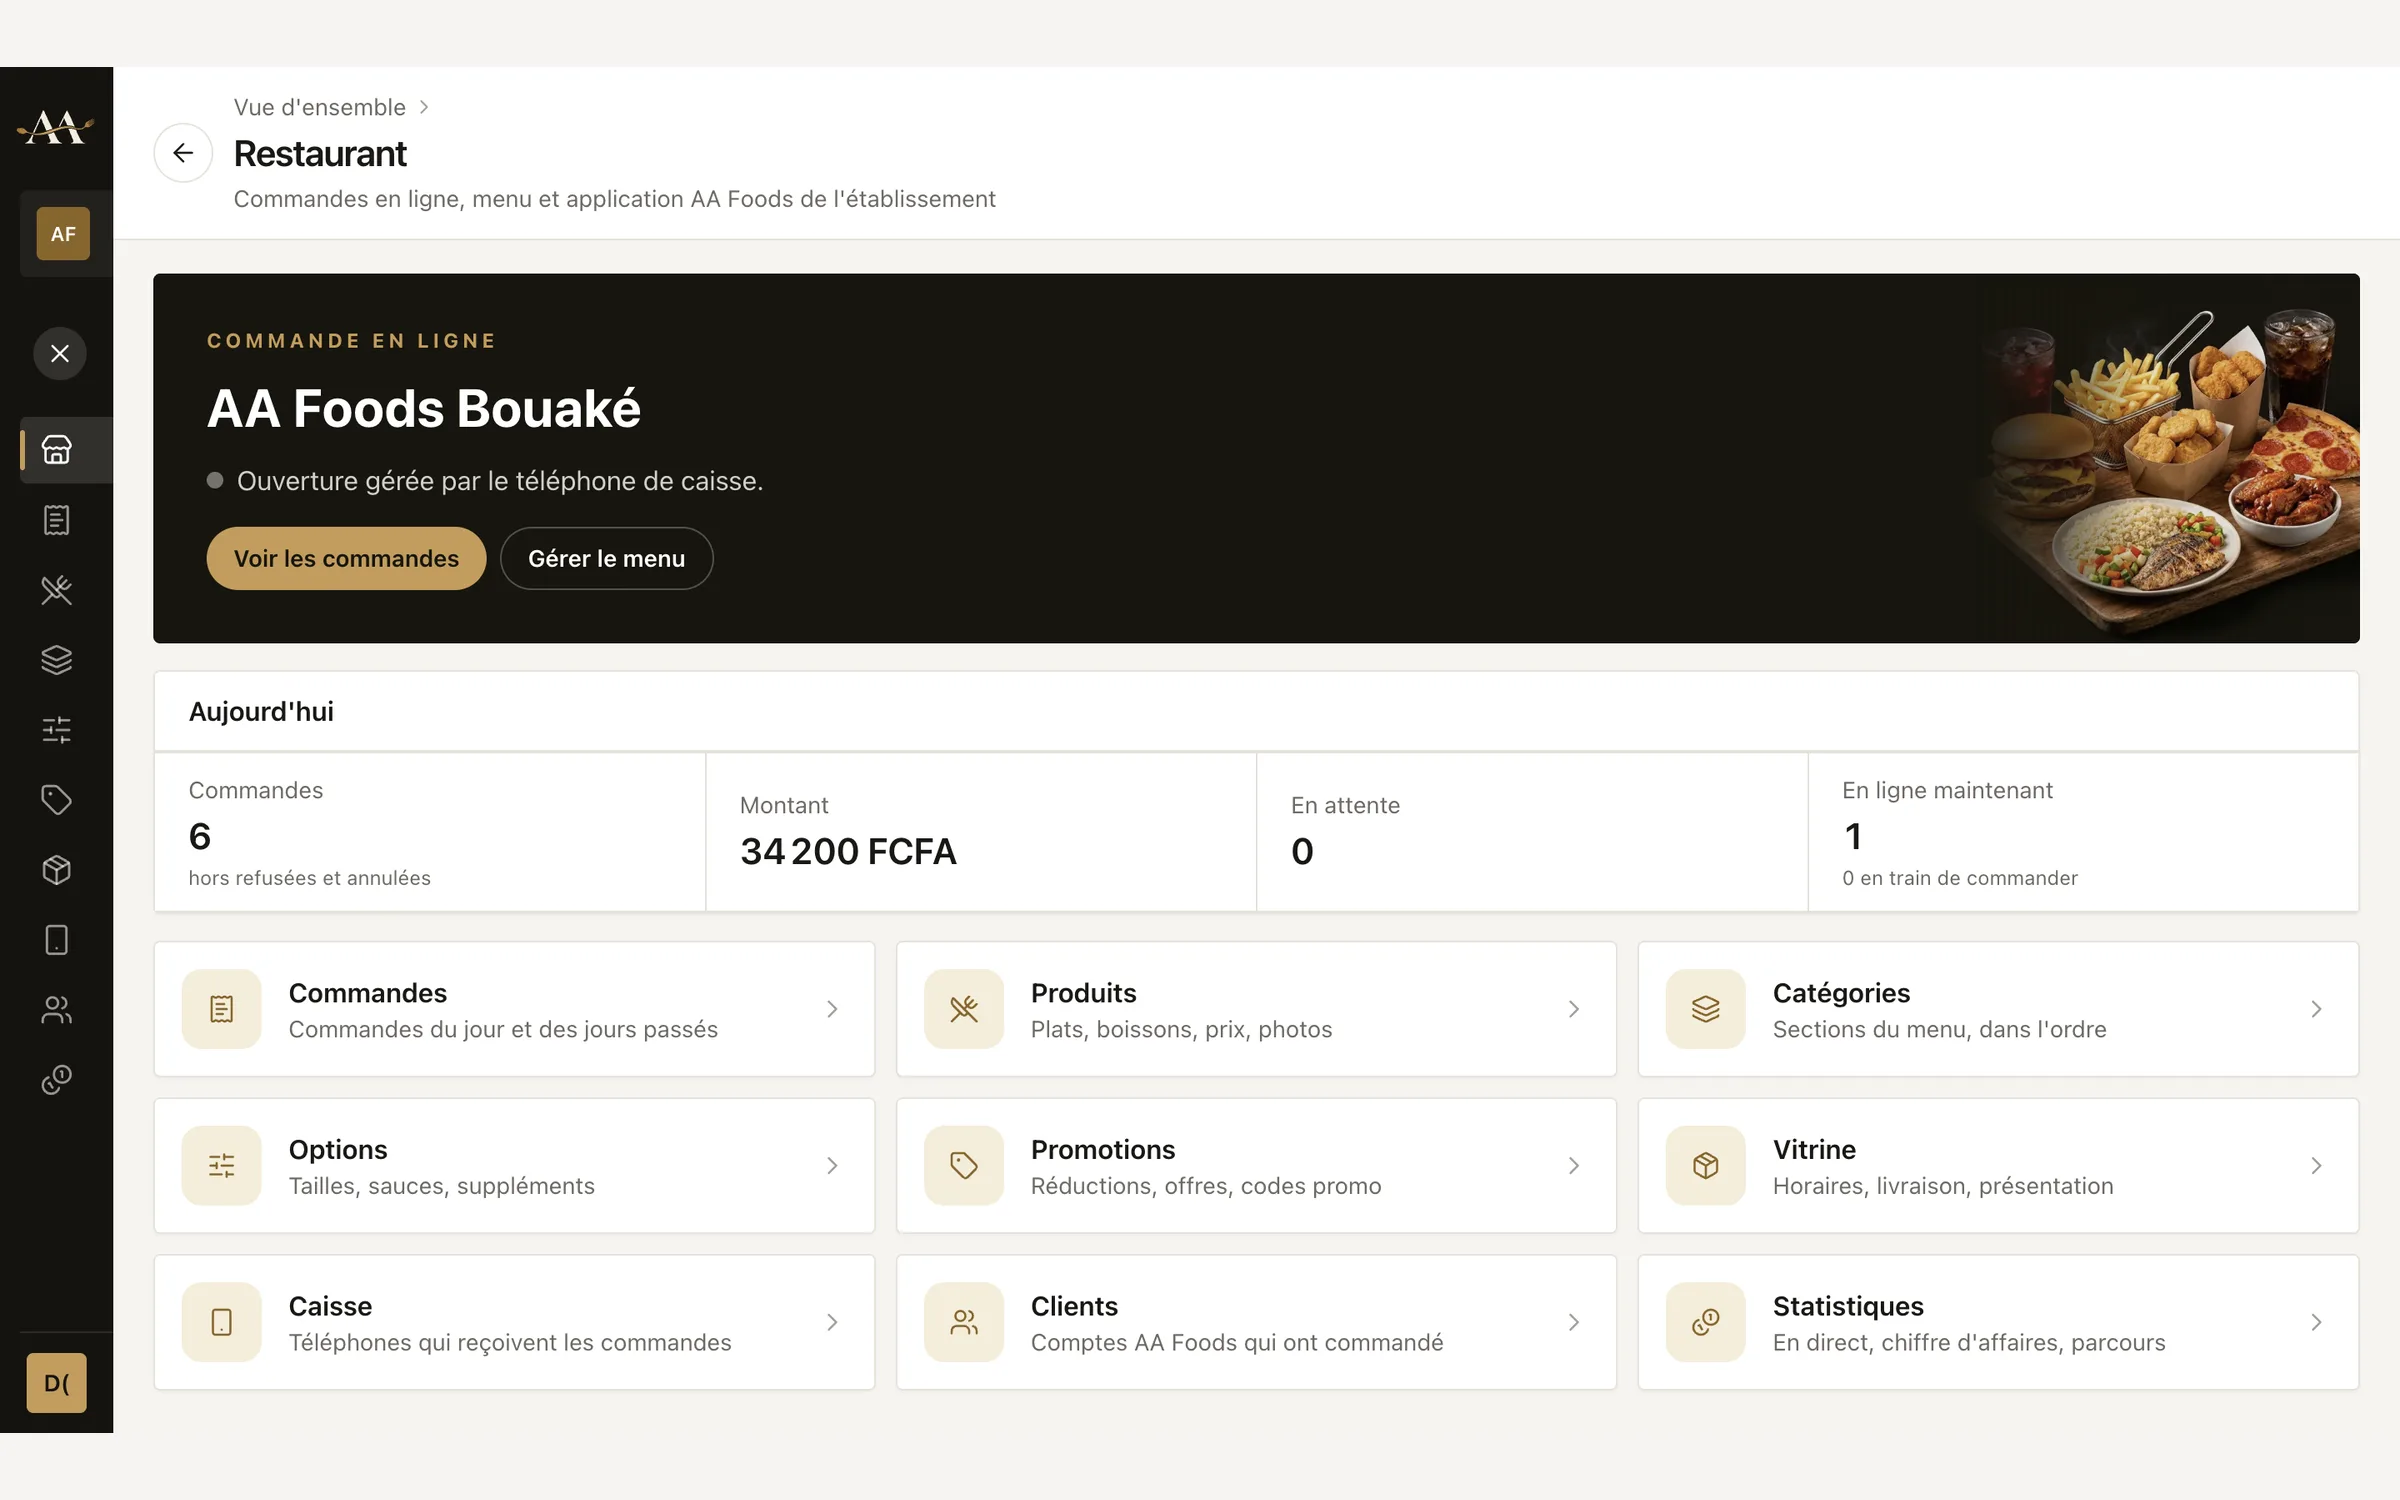Image resolution: width=2400 pixels, height=1500 pixels.
Task: Click the chevron on the Clients card
Action: (1574, 1322)
